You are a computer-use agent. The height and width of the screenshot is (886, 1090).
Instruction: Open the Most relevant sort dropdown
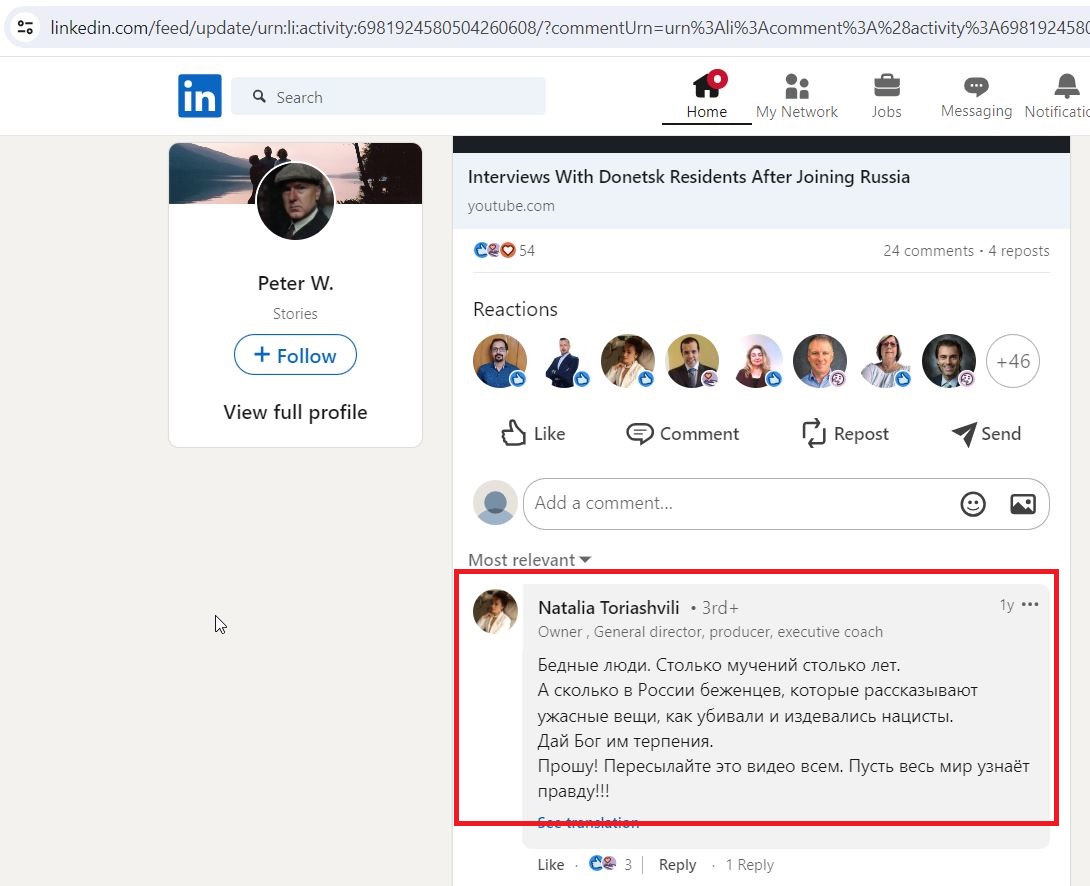529,560
